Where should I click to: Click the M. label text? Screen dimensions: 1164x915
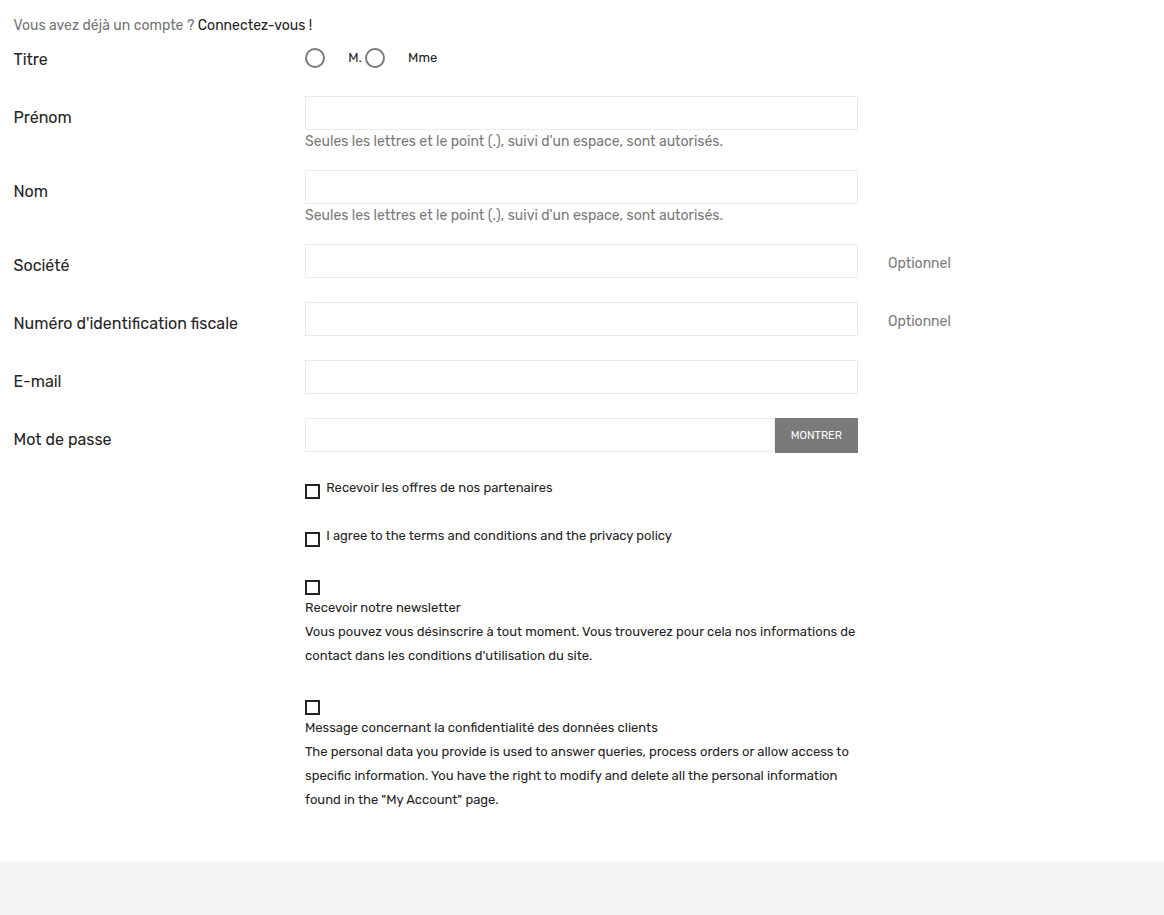coord(355,58)
